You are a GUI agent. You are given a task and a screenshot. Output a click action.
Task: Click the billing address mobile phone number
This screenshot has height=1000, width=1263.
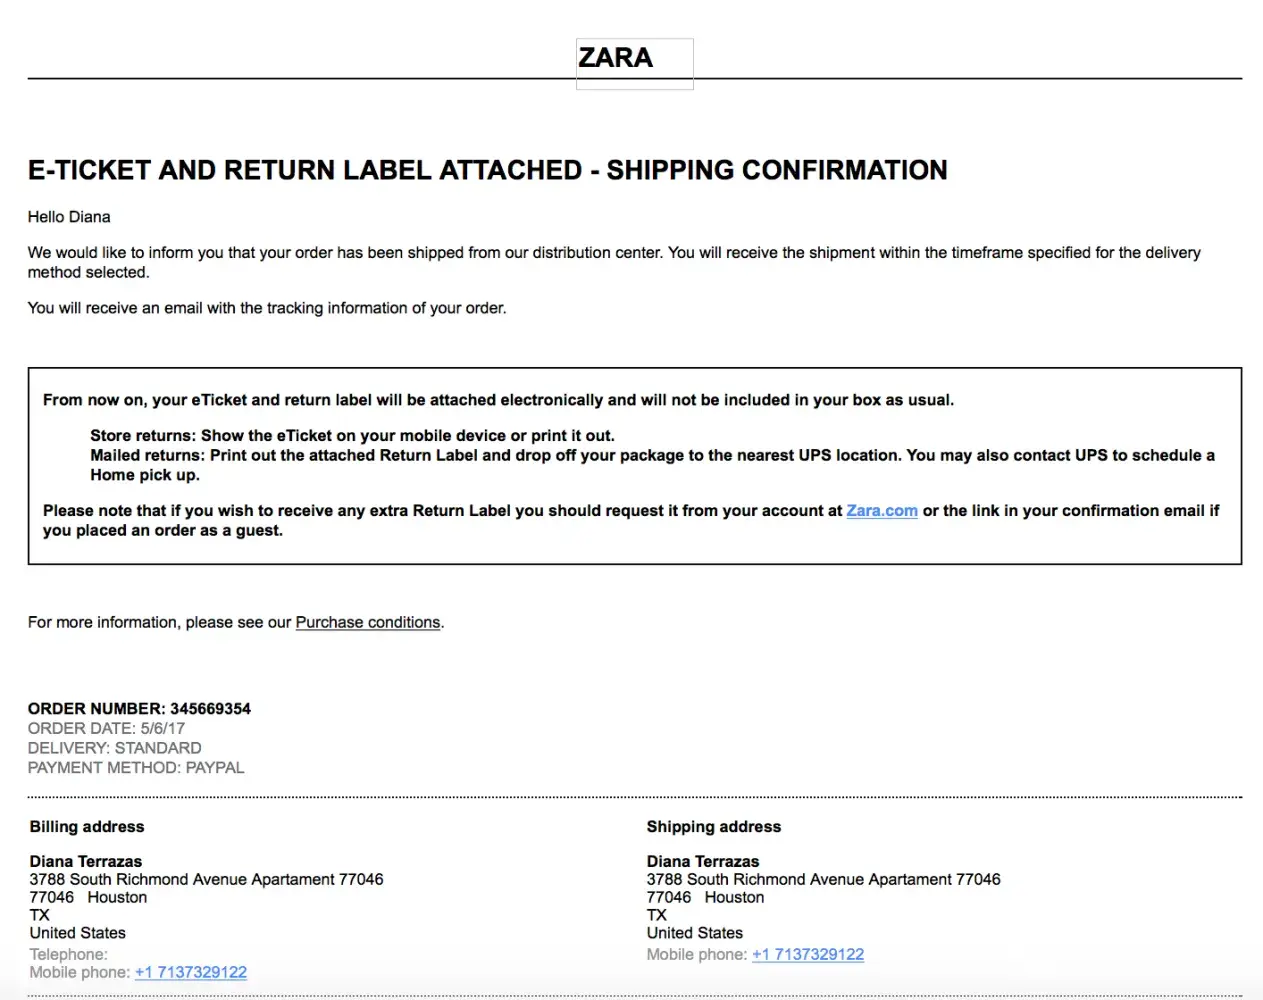pyautogui.click(x=191, y=972)
